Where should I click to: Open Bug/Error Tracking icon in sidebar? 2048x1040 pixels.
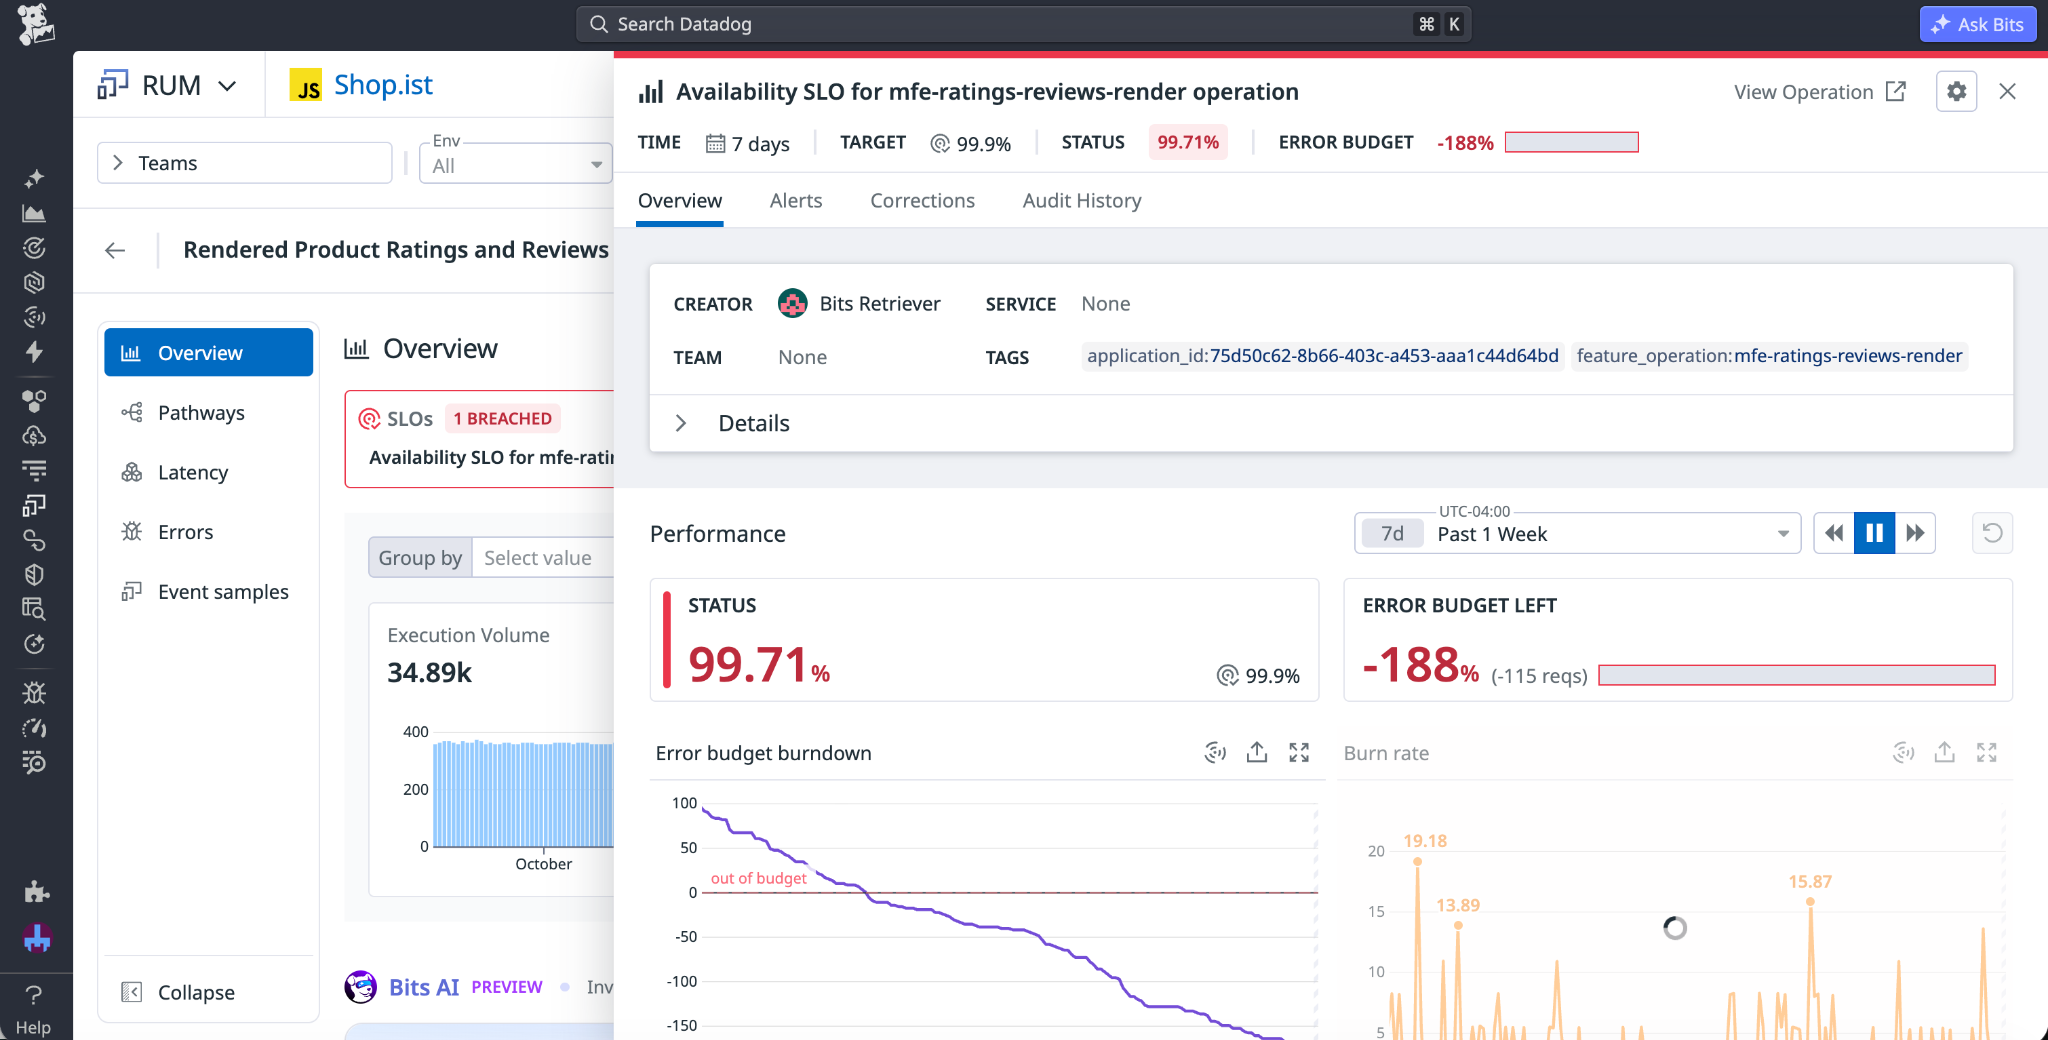[35, 693]
